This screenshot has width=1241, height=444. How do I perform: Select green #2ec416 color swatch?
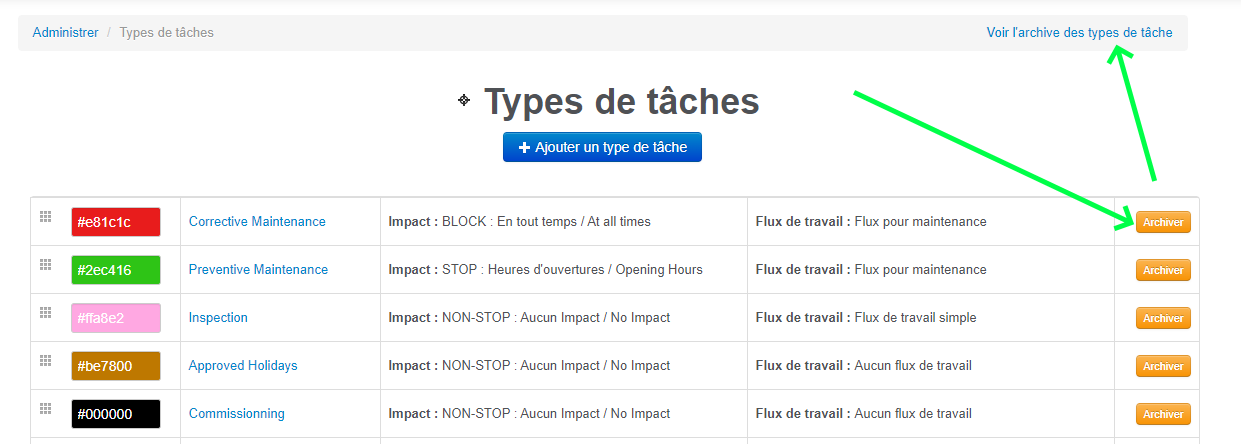click(x=115, y=270)
